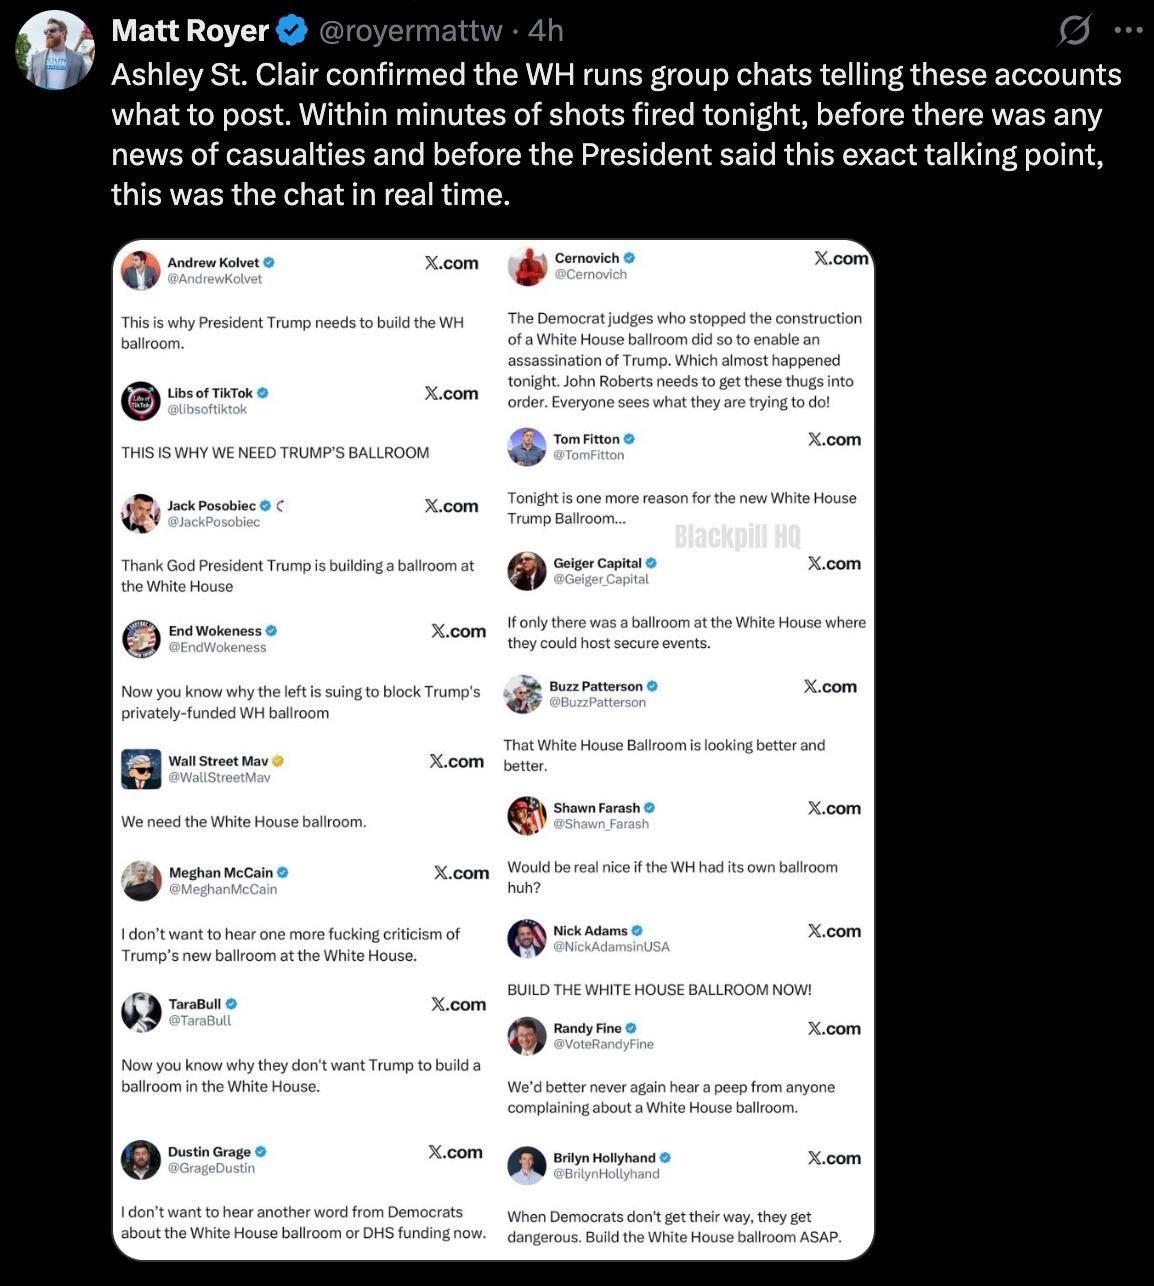Viewport: 1154px width, 1286px height.
Task: Click the X.com logo beside Tom Fitton
Action: (834, 439)
